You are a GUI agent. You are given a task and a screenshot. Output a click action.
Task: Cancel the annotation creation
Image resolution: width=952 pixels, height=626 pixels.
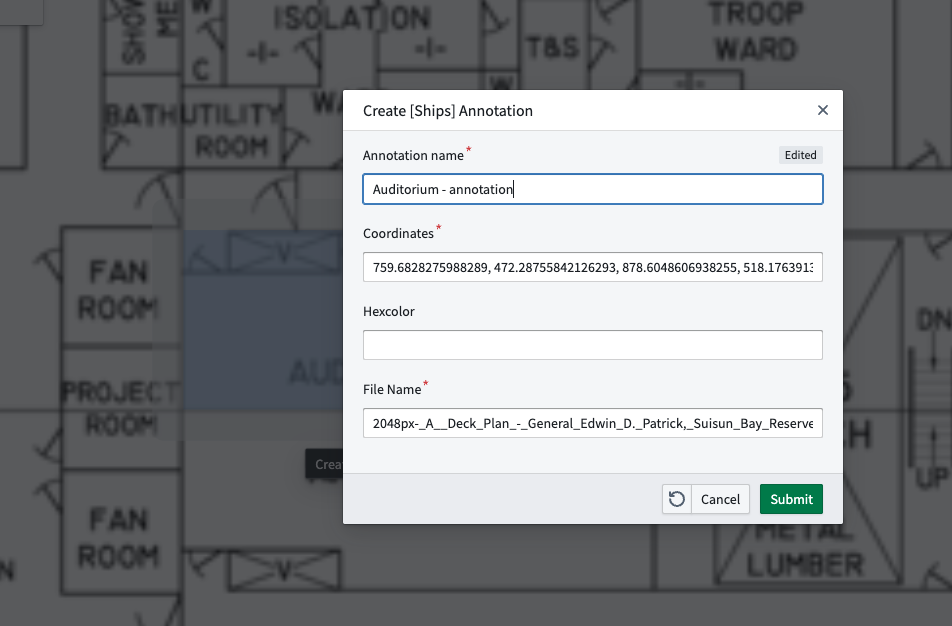720,499
